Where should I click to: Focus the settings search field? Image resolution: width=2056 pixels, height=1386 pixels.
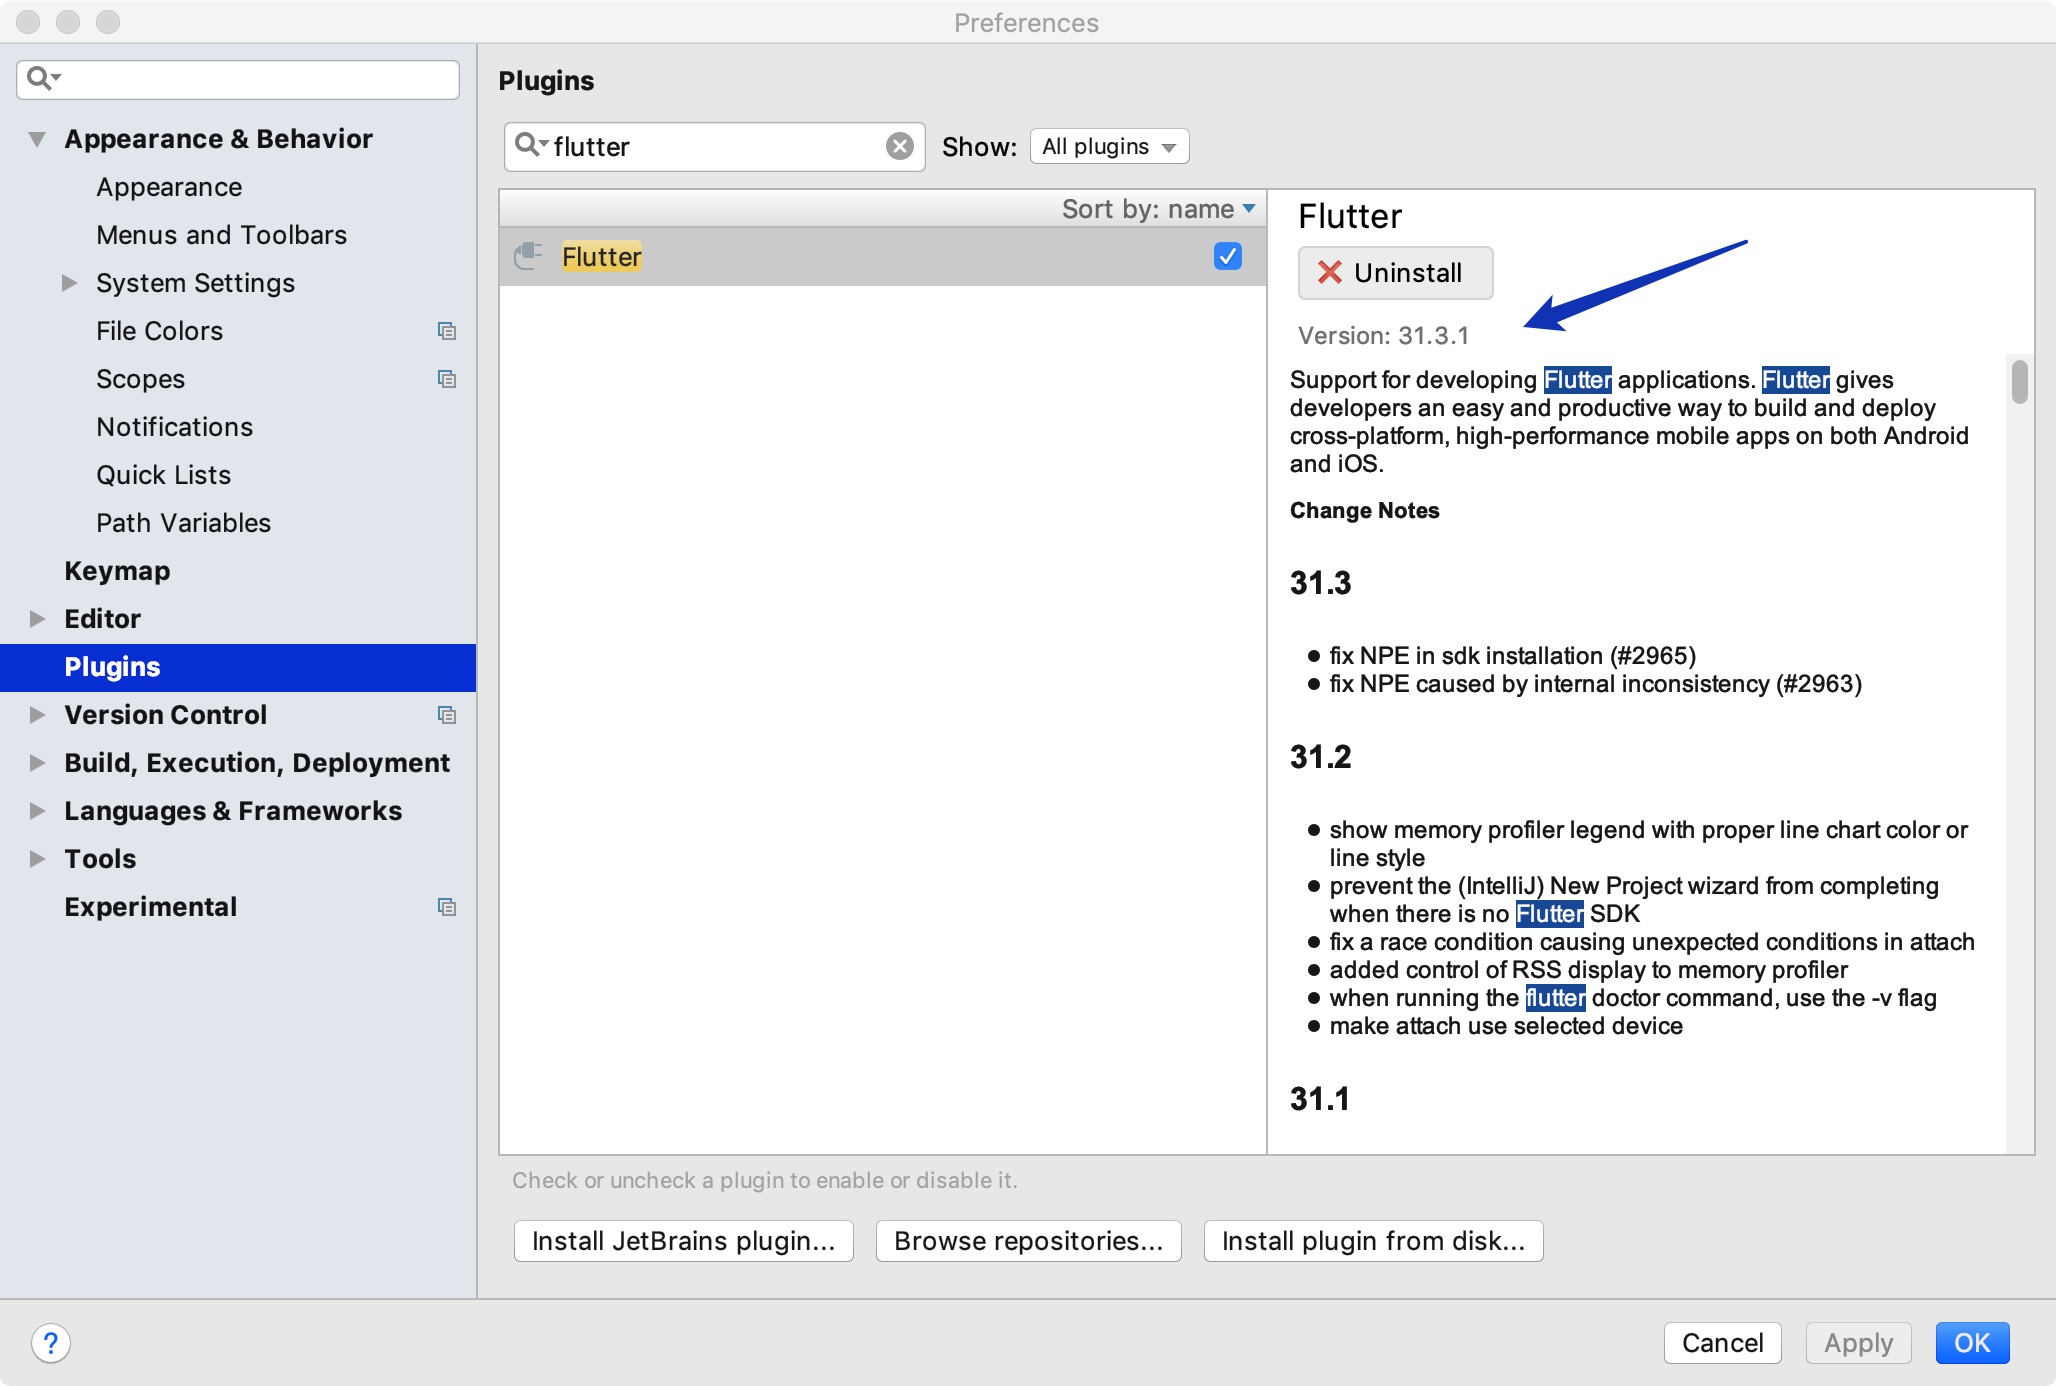[238, 79]
